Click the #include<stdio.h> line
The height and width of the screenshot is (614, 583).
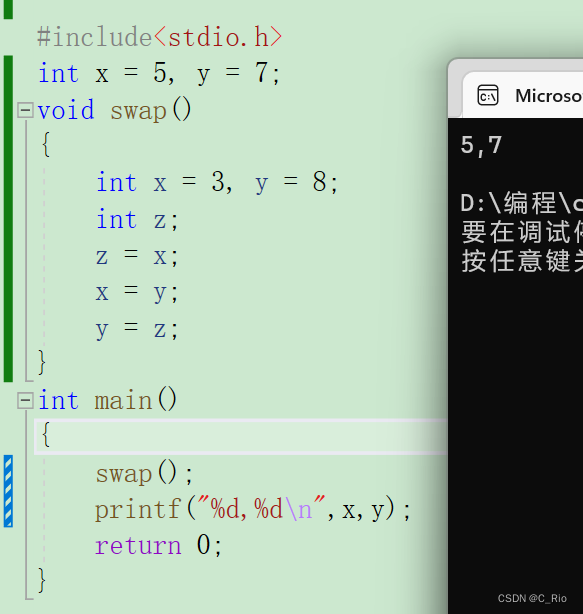tap(159, 38)
